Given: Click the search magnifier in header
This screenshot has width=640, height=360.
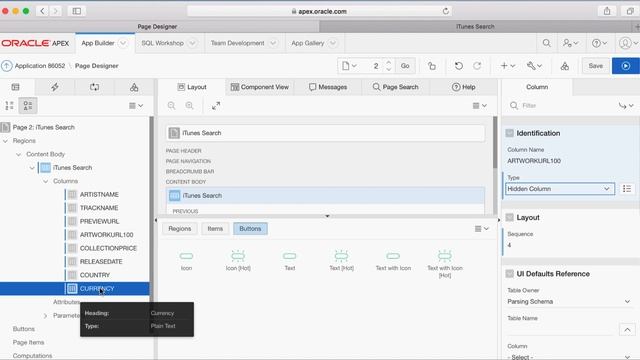Looking at the screenshot, I should [546, 43].
